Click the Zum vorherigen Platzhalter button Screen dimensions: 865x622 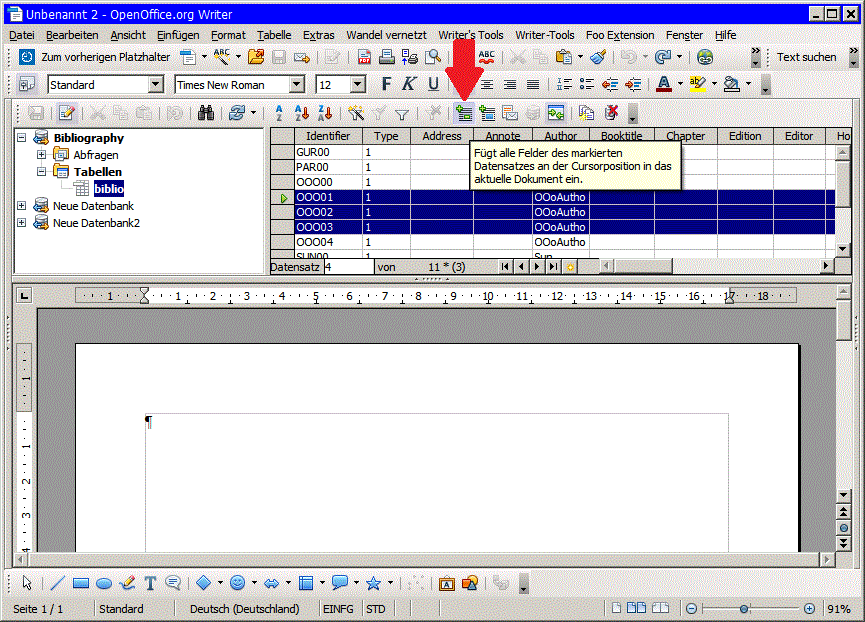(95, 57)
